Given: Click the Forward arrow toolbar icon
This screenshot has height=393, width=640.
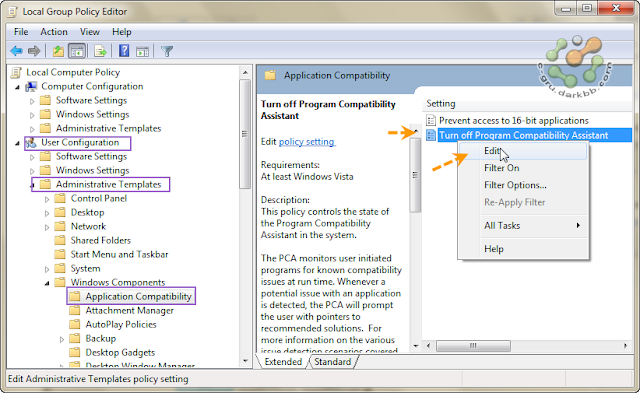Looking at the screenshot, I should coord(33,51).
